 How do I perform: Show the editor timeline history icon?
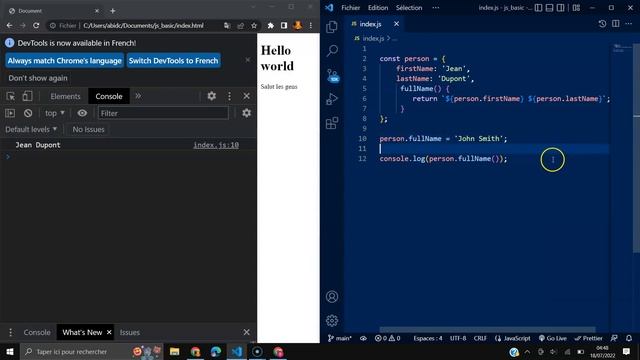[x=602, y=24]
